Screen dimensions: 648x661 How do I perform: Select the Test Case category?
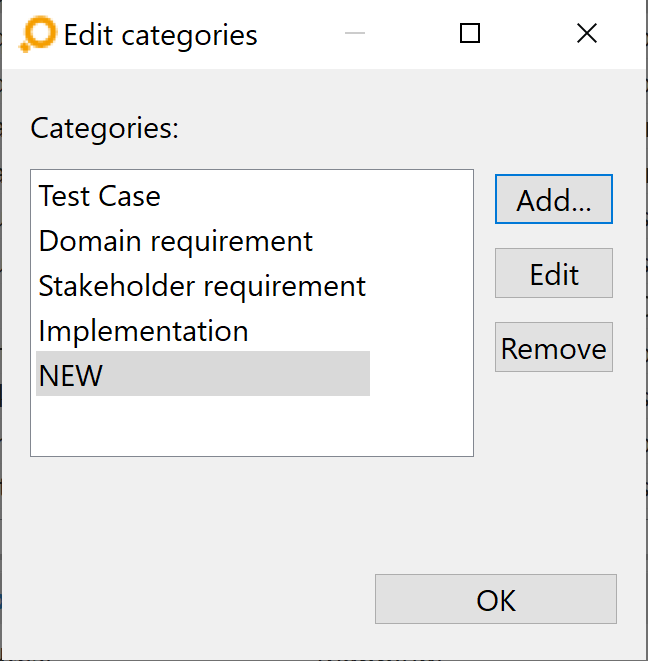coord(99,196)
